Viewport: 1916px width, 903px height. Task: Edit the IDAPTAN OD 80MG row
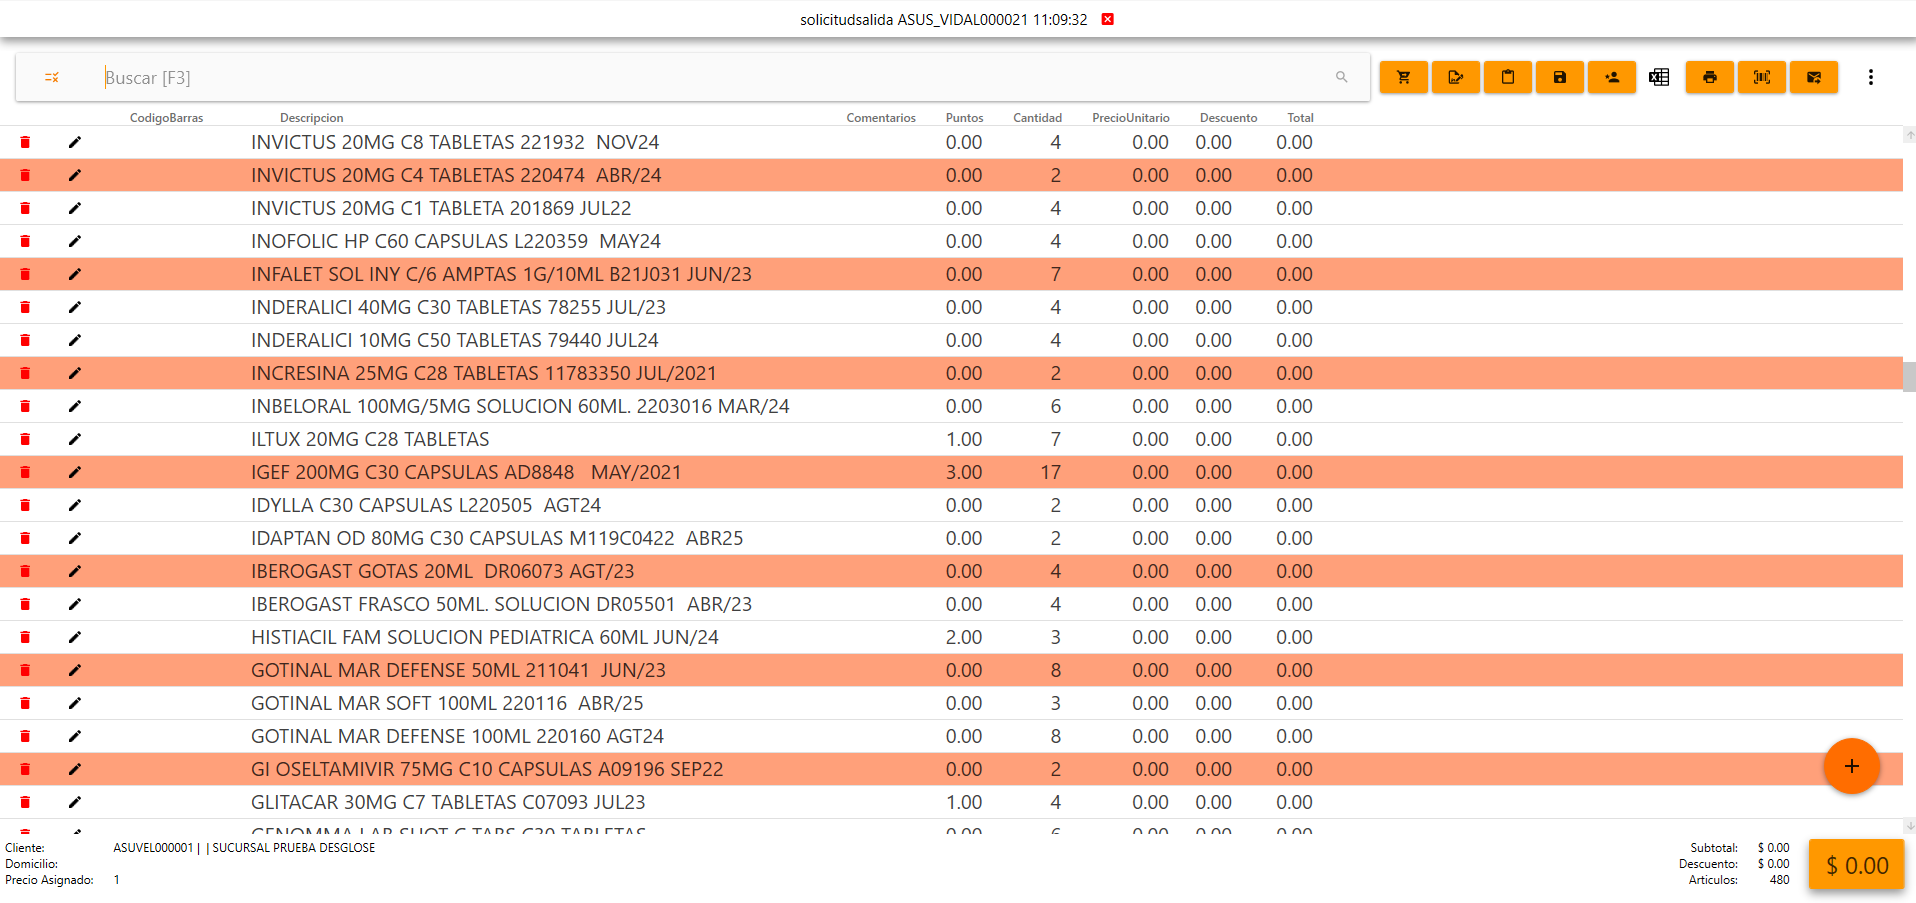point(75,538)
